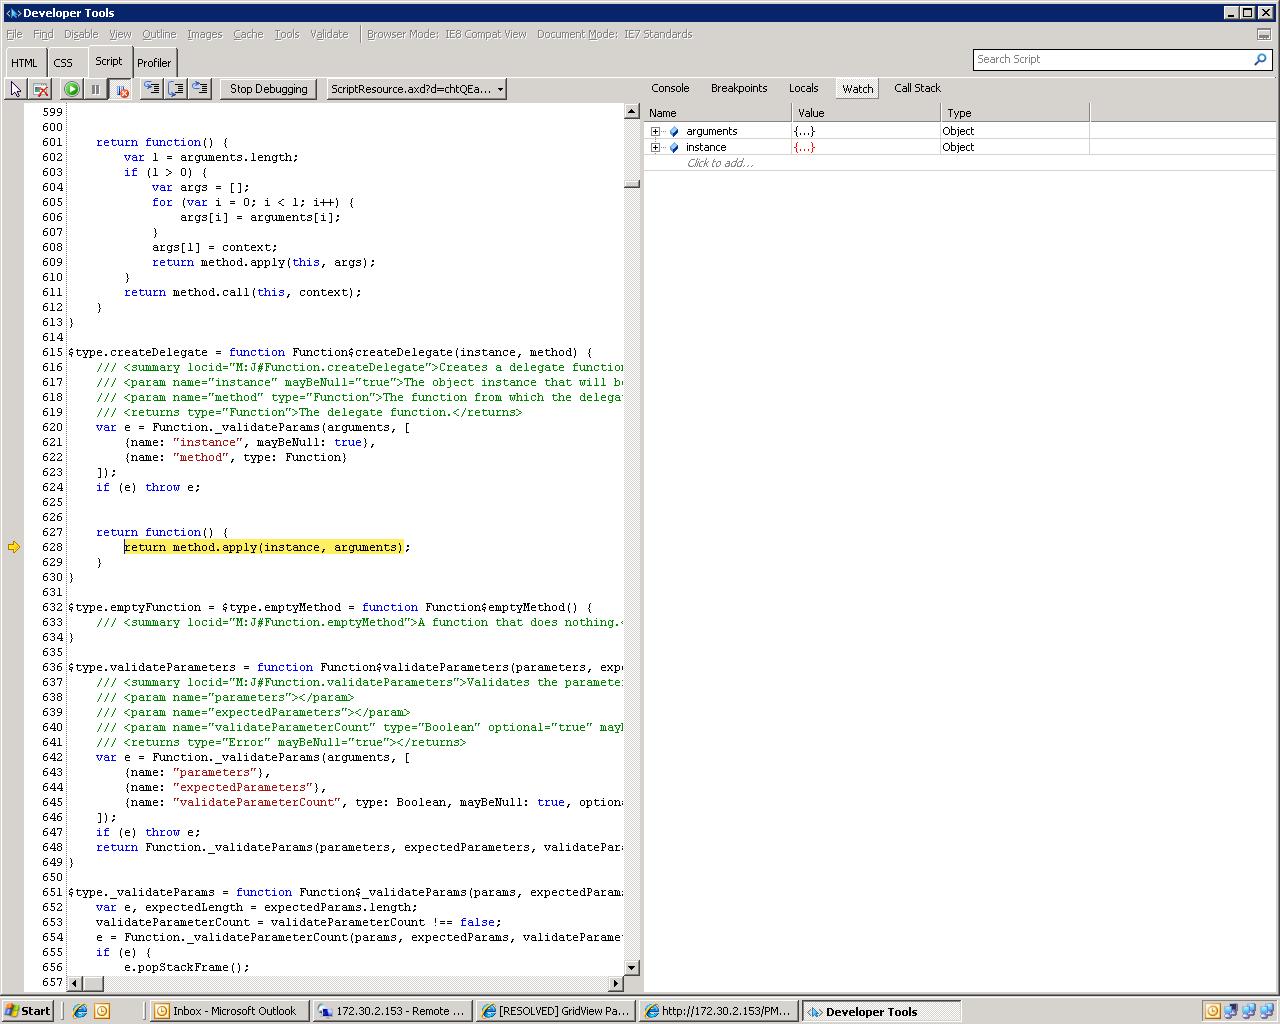Toggle Break on Error icon

point(121,89)
